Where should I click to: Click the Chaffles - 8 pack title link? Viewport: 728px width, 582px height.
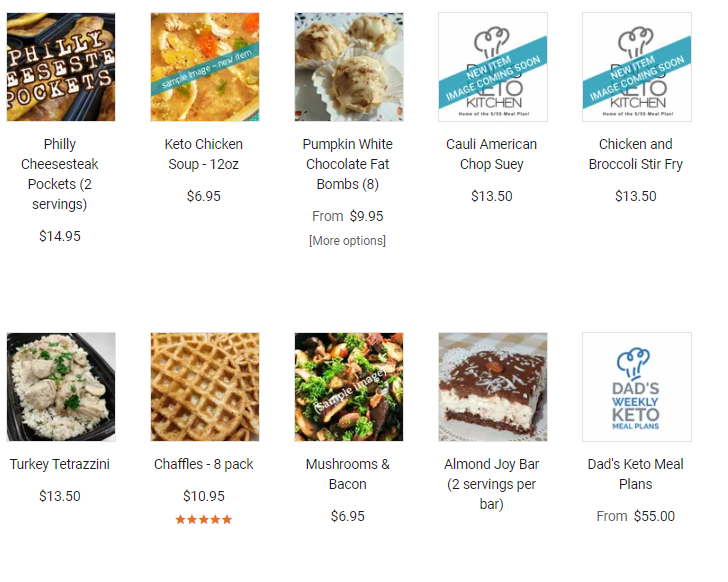tap(203, 464)
